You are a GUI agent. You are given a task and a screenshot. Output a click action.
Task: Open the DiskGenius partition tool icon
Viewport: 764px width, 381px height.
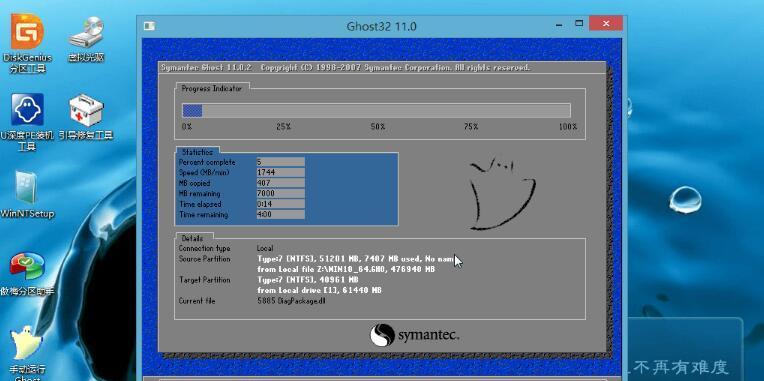point(27,43)
